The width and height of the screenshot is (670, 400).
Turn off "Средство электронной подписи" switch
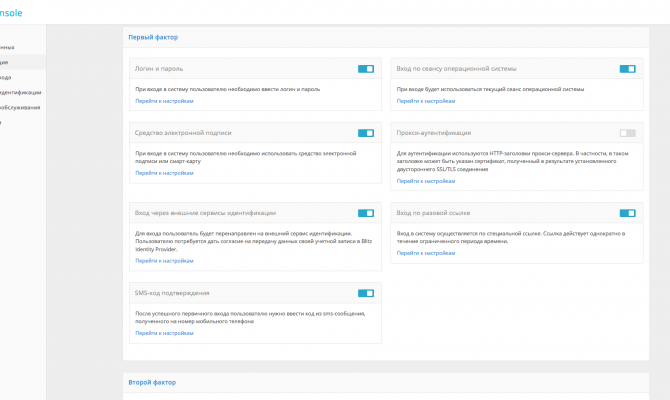pyautogui.click(x=366, y=132)
